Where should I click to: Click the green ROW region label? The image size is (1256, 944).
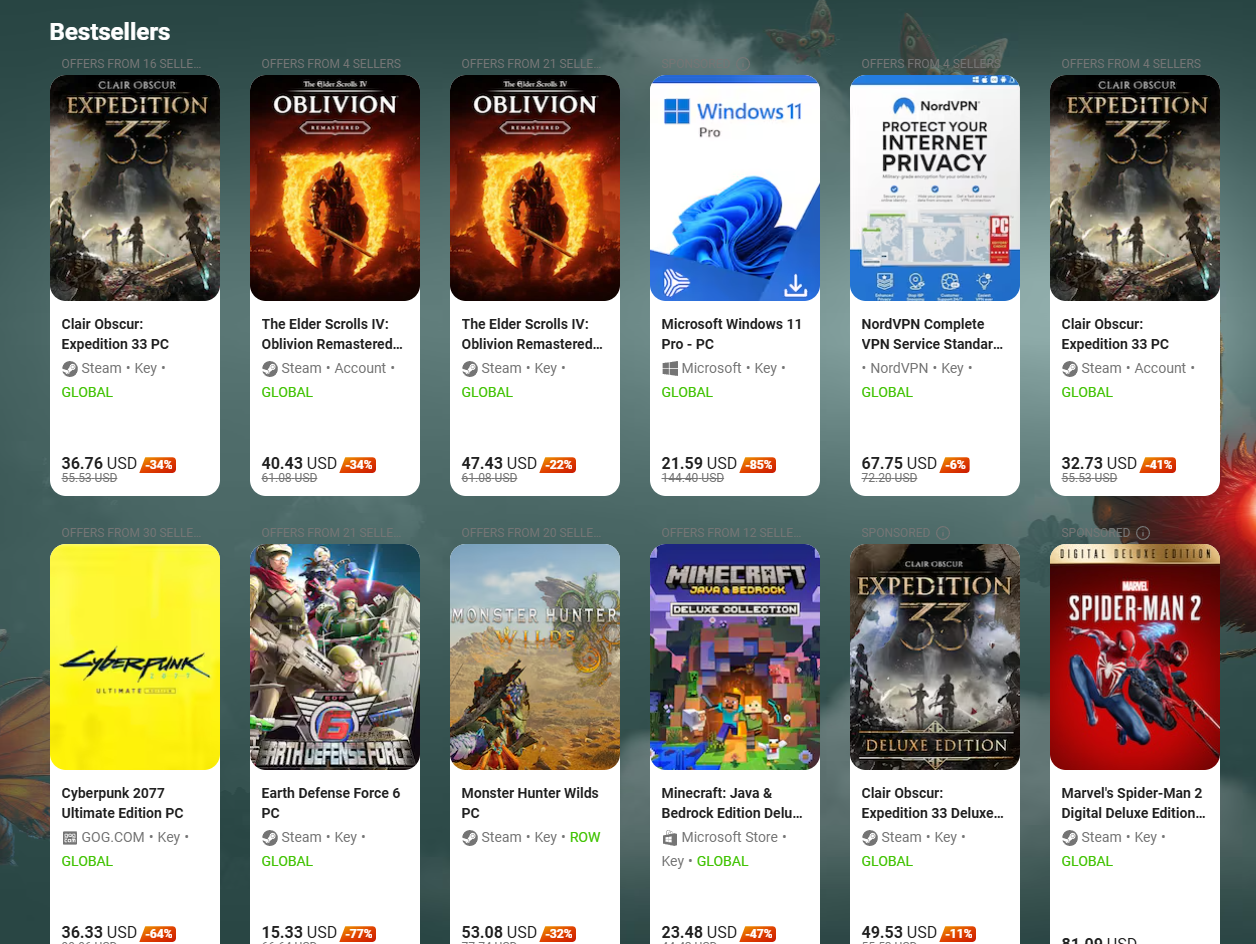[585, 837]
